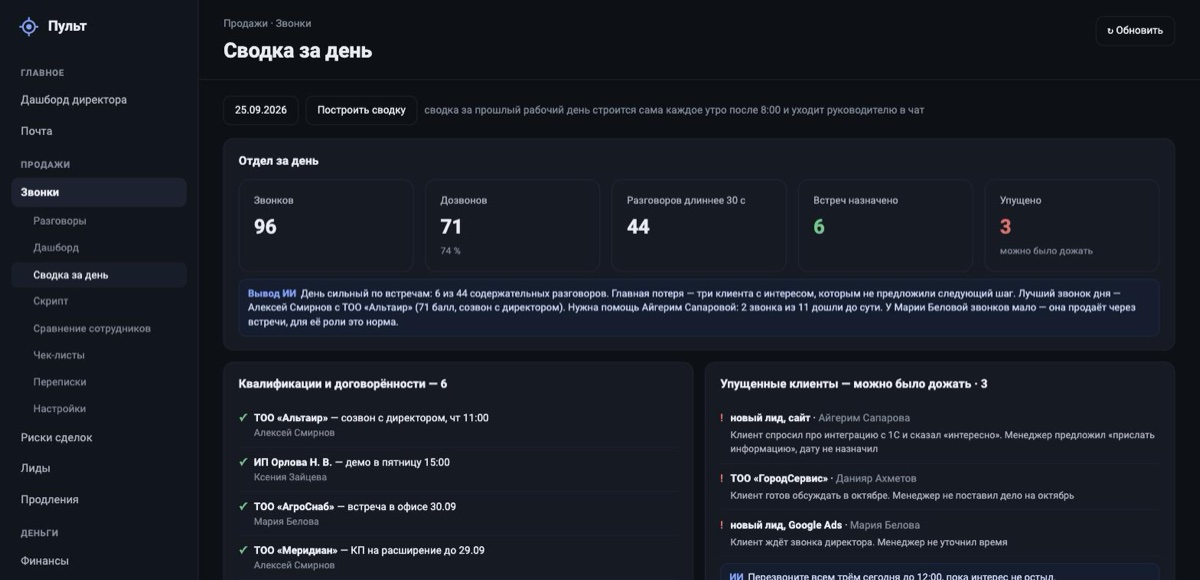The width and height of the screenshot is (1200, 580).
Task: Click the Упущено 3 stat card
Action: tap(1072, 225)
